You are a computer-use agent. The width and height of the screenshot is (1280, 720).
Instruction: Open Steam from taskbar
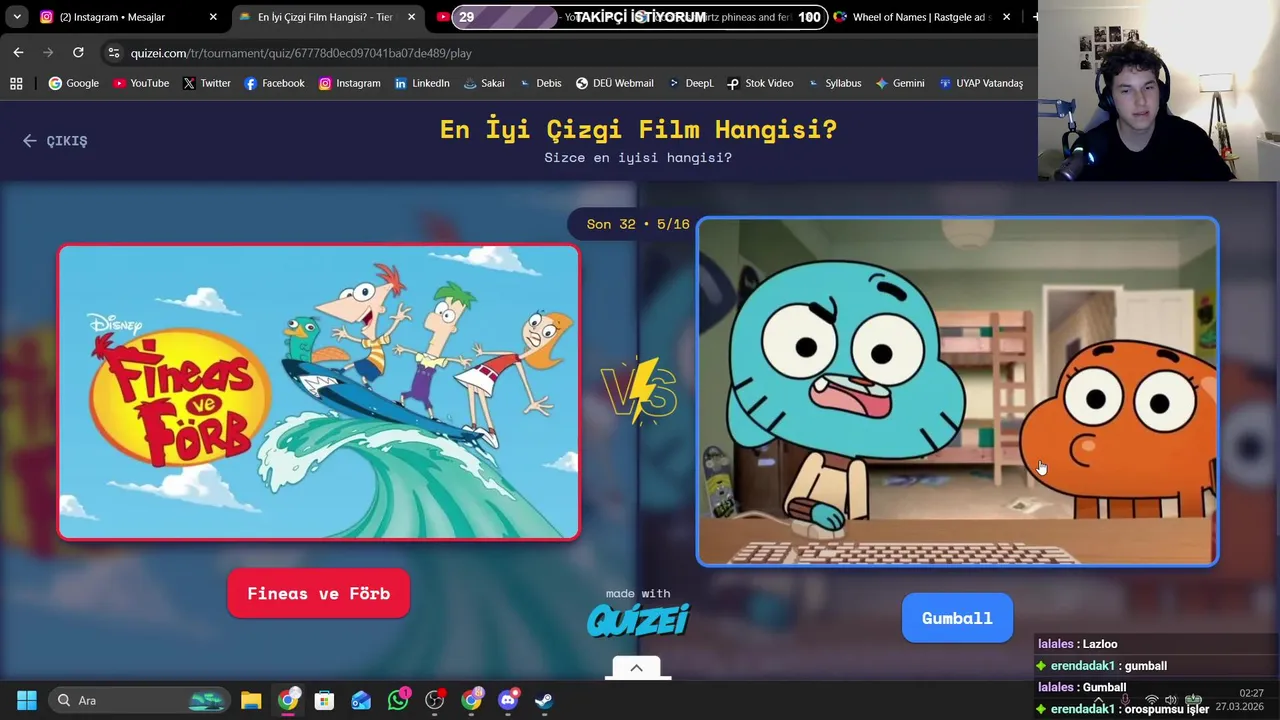544,700
